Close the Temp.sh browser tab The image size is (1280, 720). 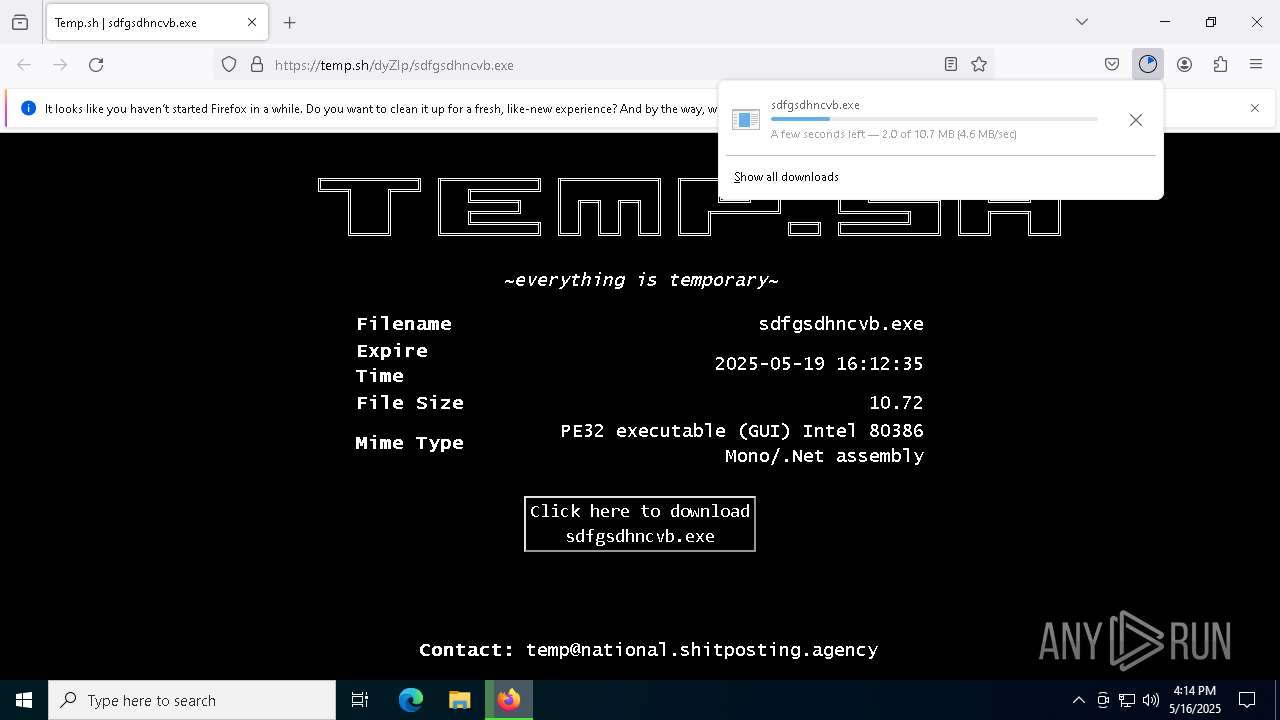[x=252, y=22]
